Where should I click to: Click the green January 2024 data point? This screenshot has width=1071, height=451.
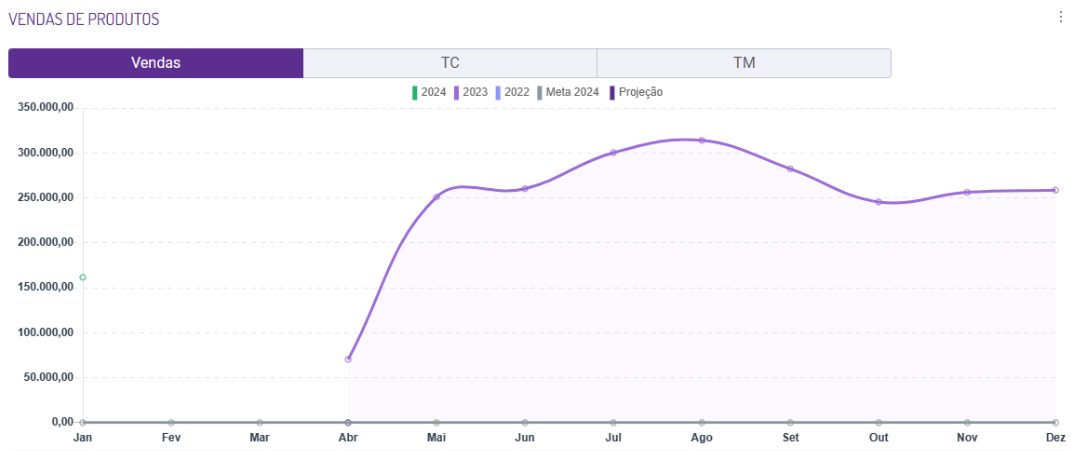point(83,277)
